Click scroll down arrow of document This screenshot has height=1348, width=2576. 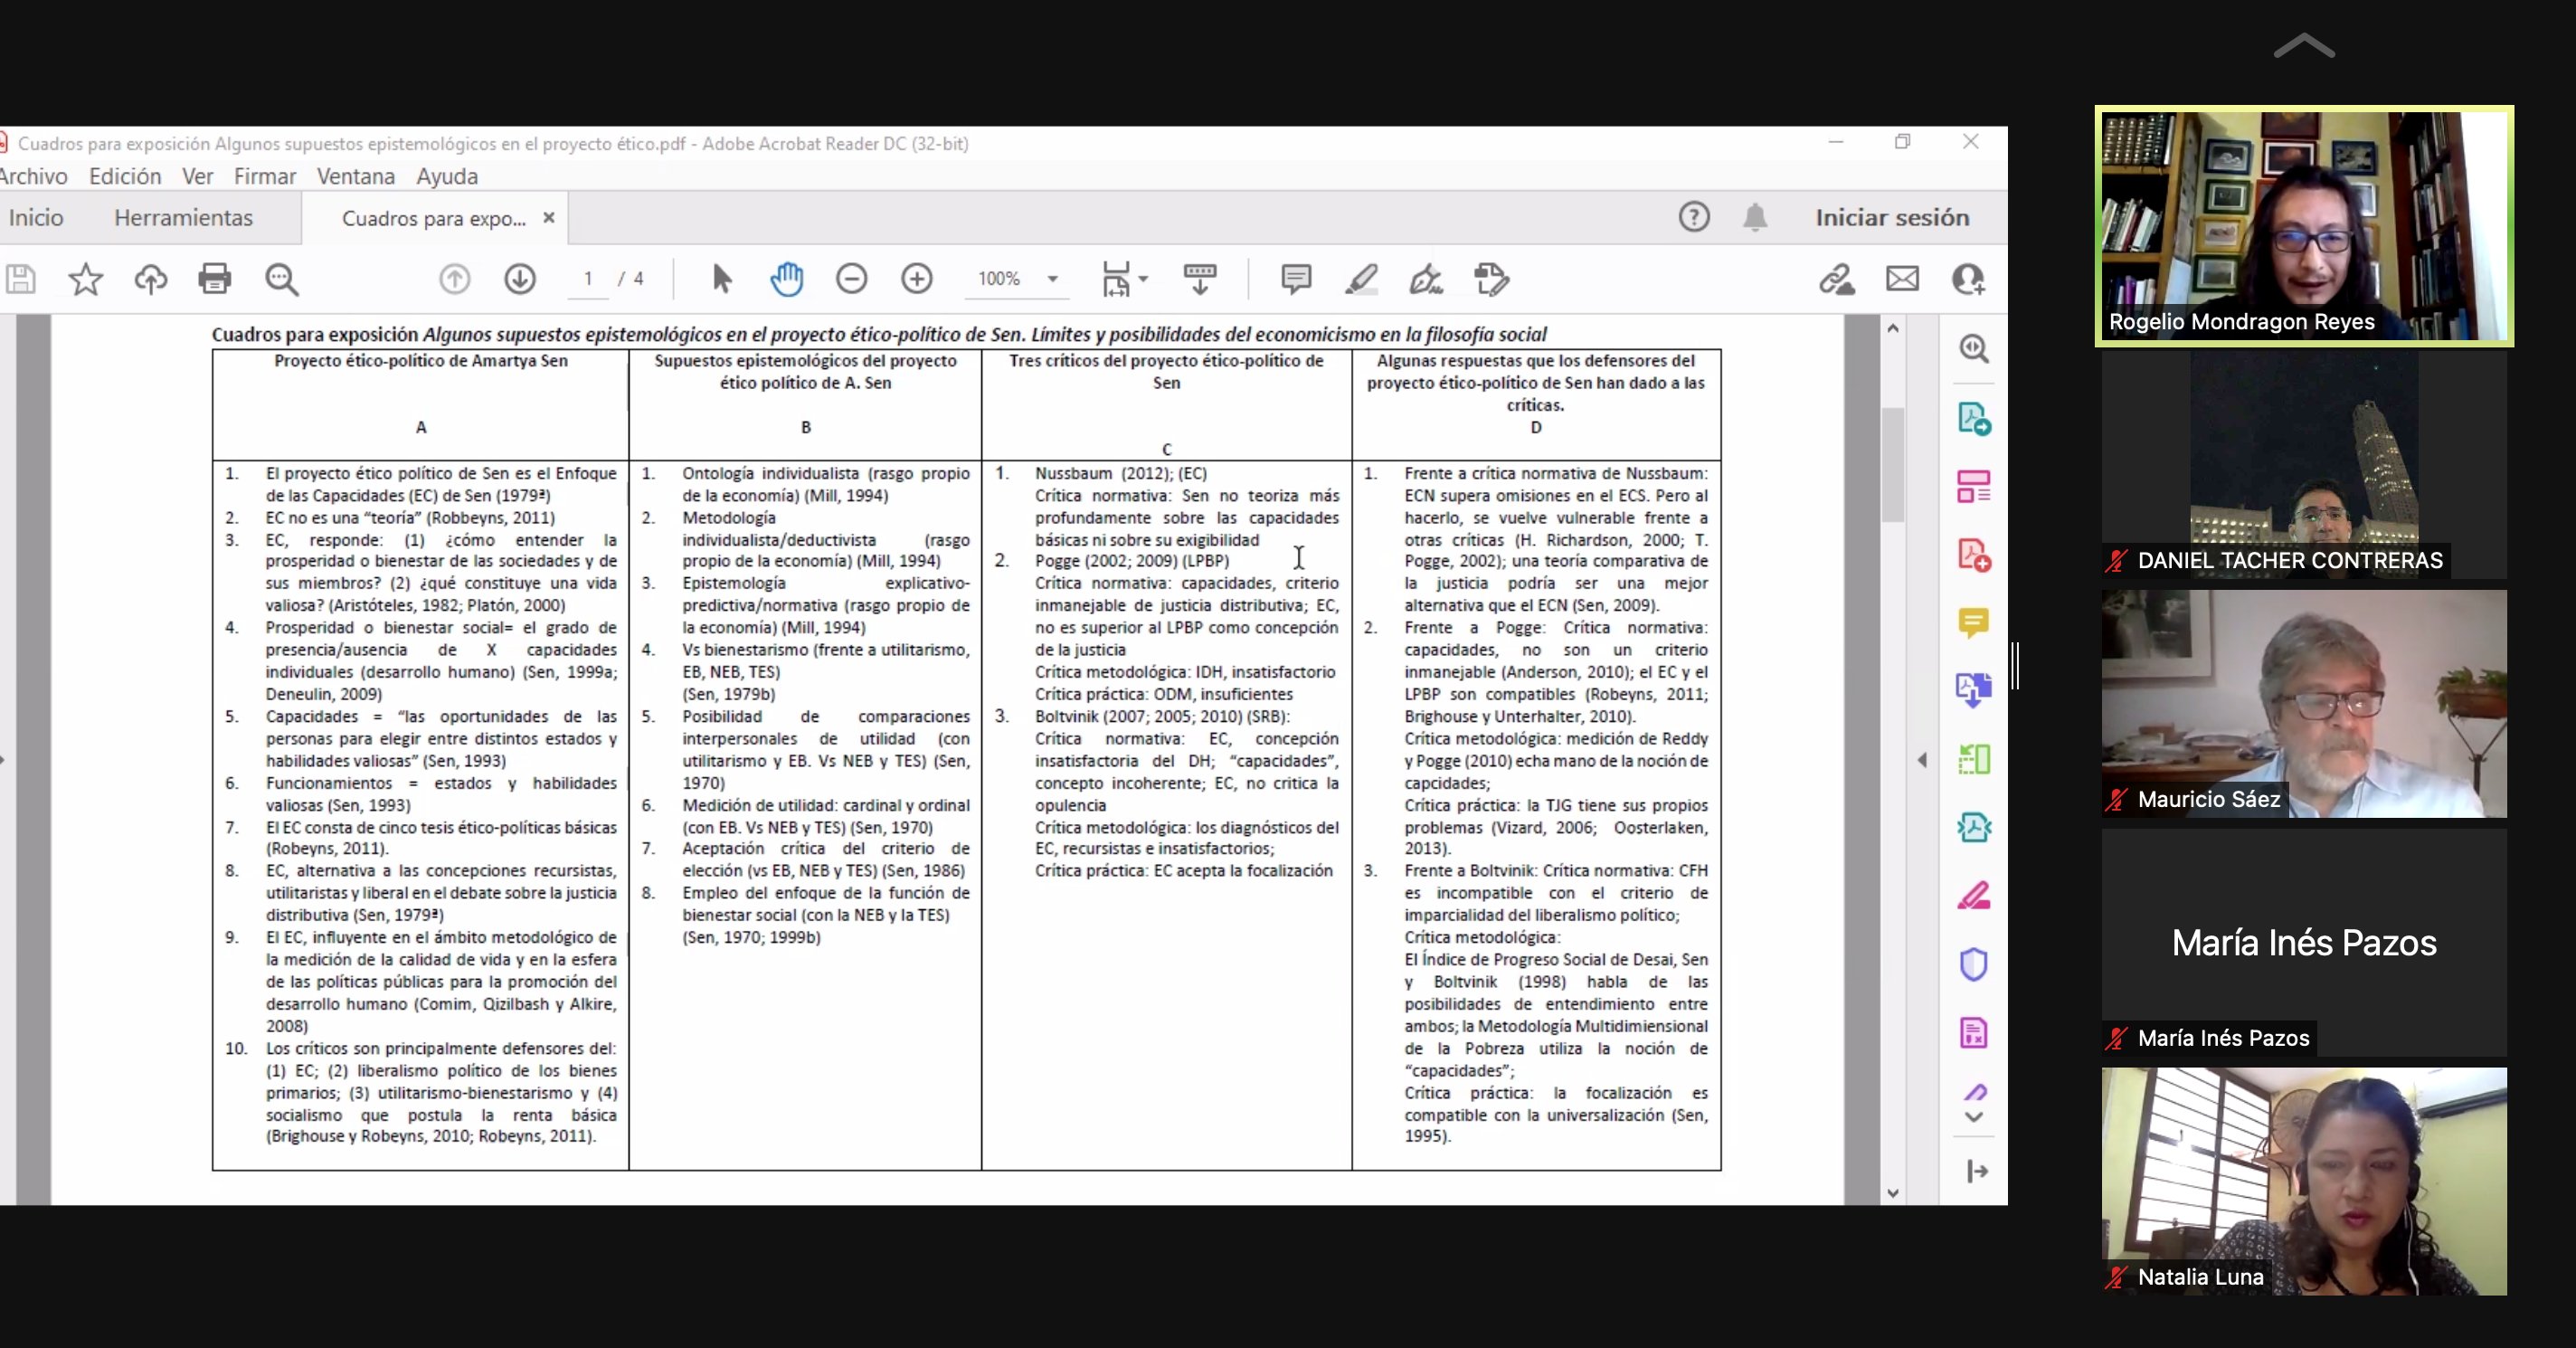[x=1892, y=1192]
